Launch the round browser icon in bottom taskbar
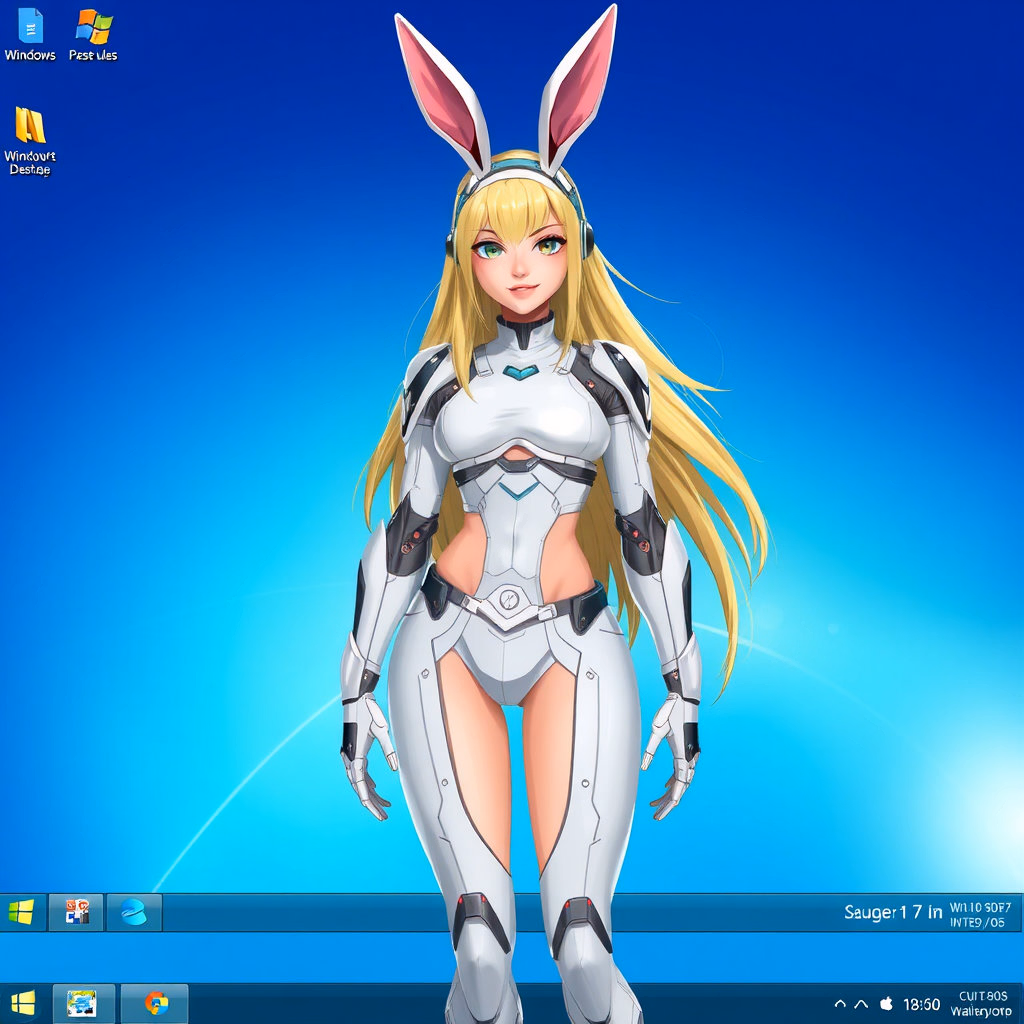The image size is (1024, 1024). point(155,1002)
